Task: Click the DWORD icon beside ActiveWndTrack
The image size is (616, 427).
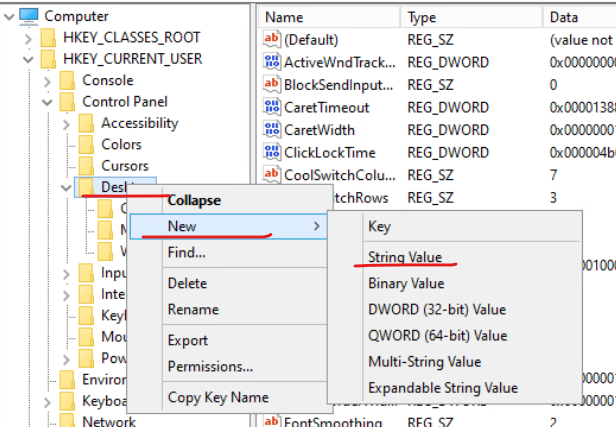Action: coord(272,62)
